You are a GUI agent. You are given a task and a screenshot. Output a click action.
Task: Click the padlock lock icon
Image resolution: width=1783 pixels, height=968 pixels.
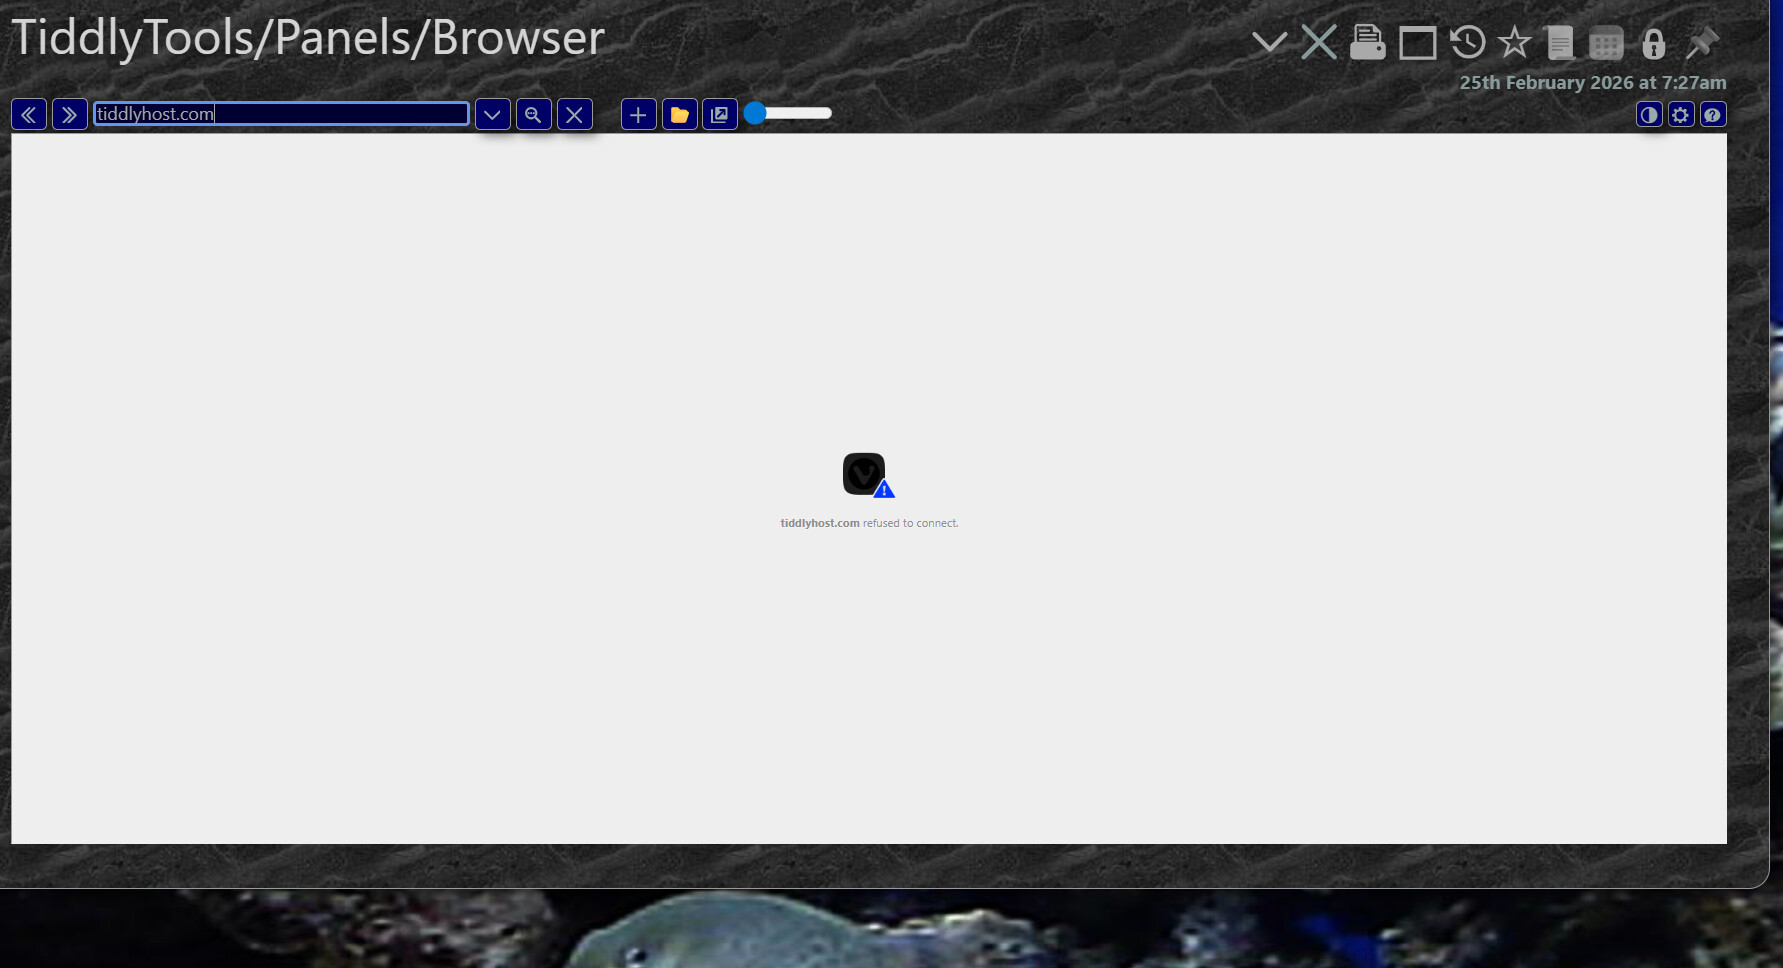[1654, 44]
